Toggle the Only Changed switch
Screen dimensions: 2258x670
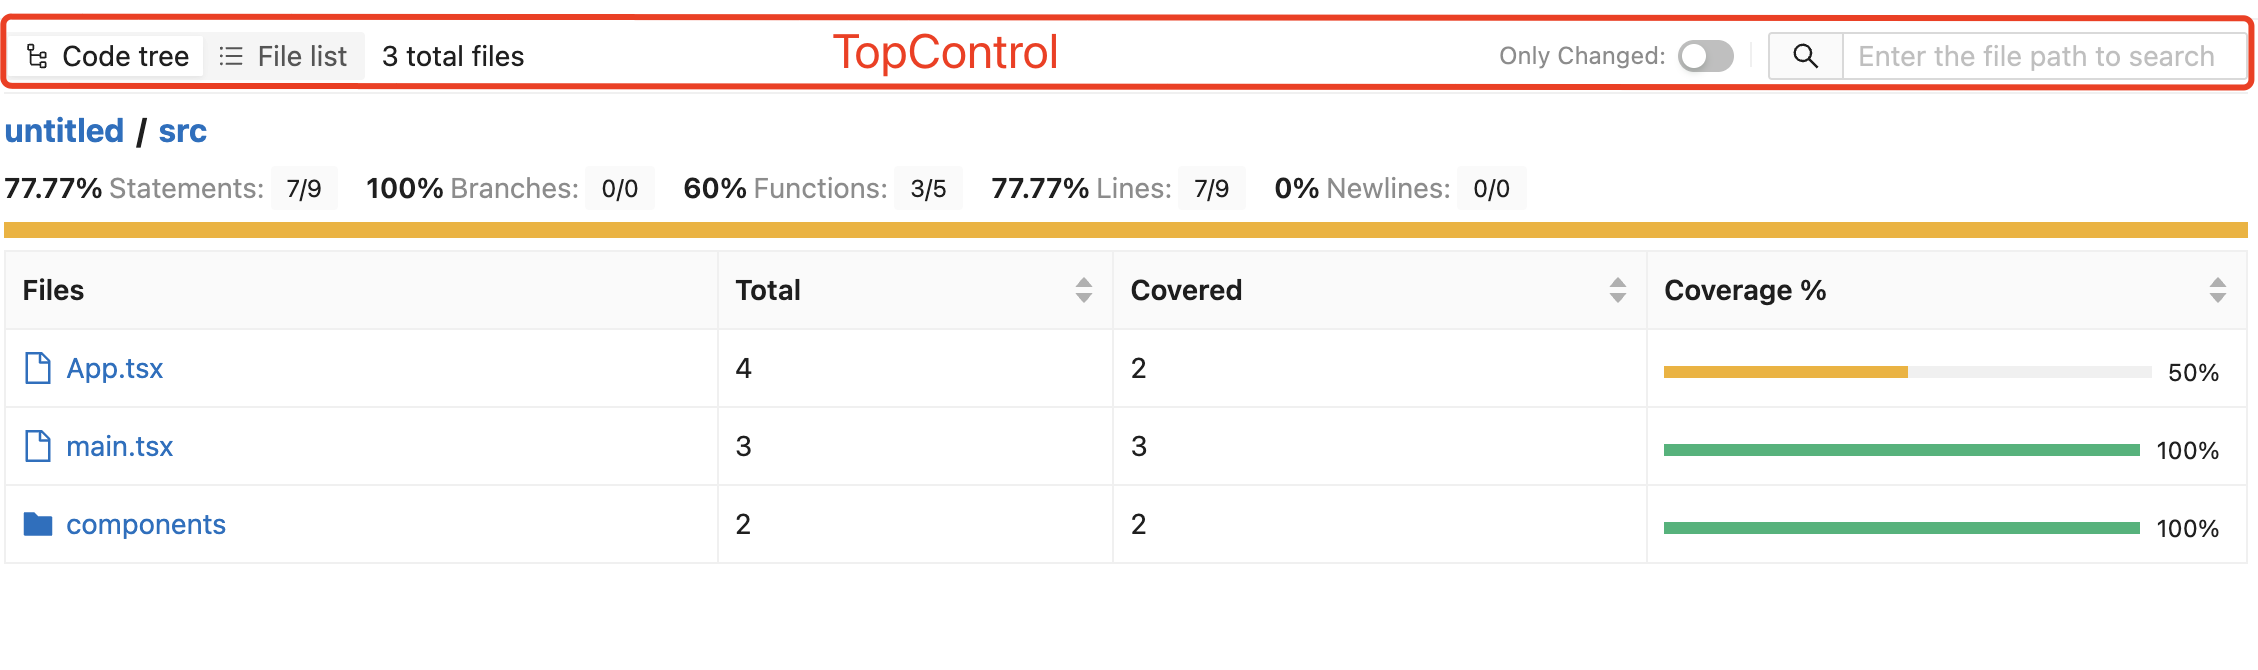1705,56
